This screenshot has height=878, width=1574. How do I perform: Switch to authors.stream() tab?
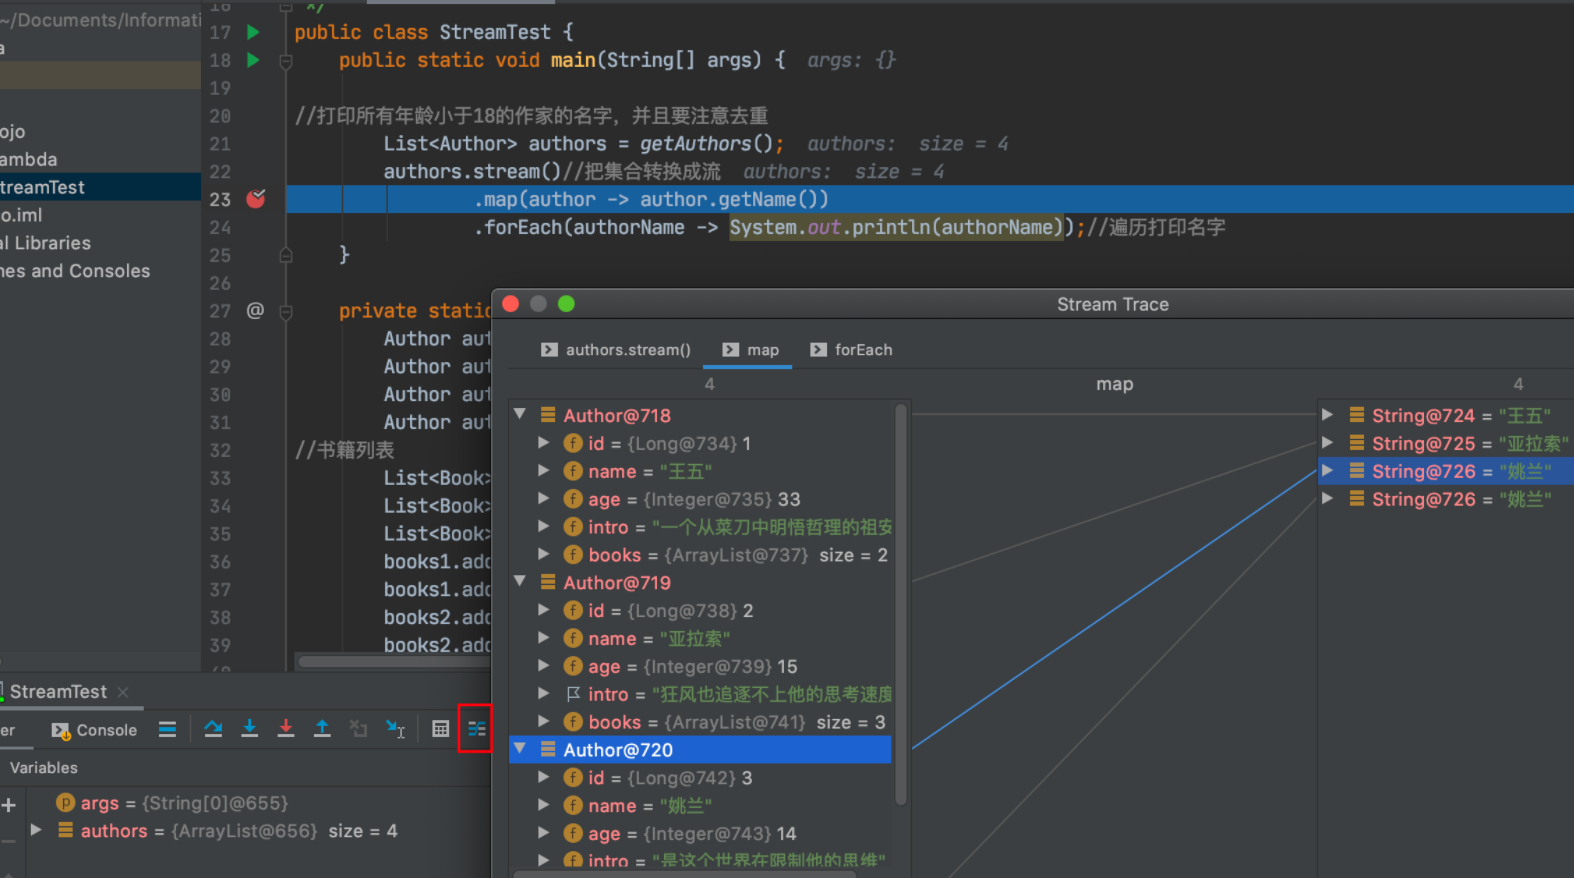pyautogui.click(x=616, y=349)
